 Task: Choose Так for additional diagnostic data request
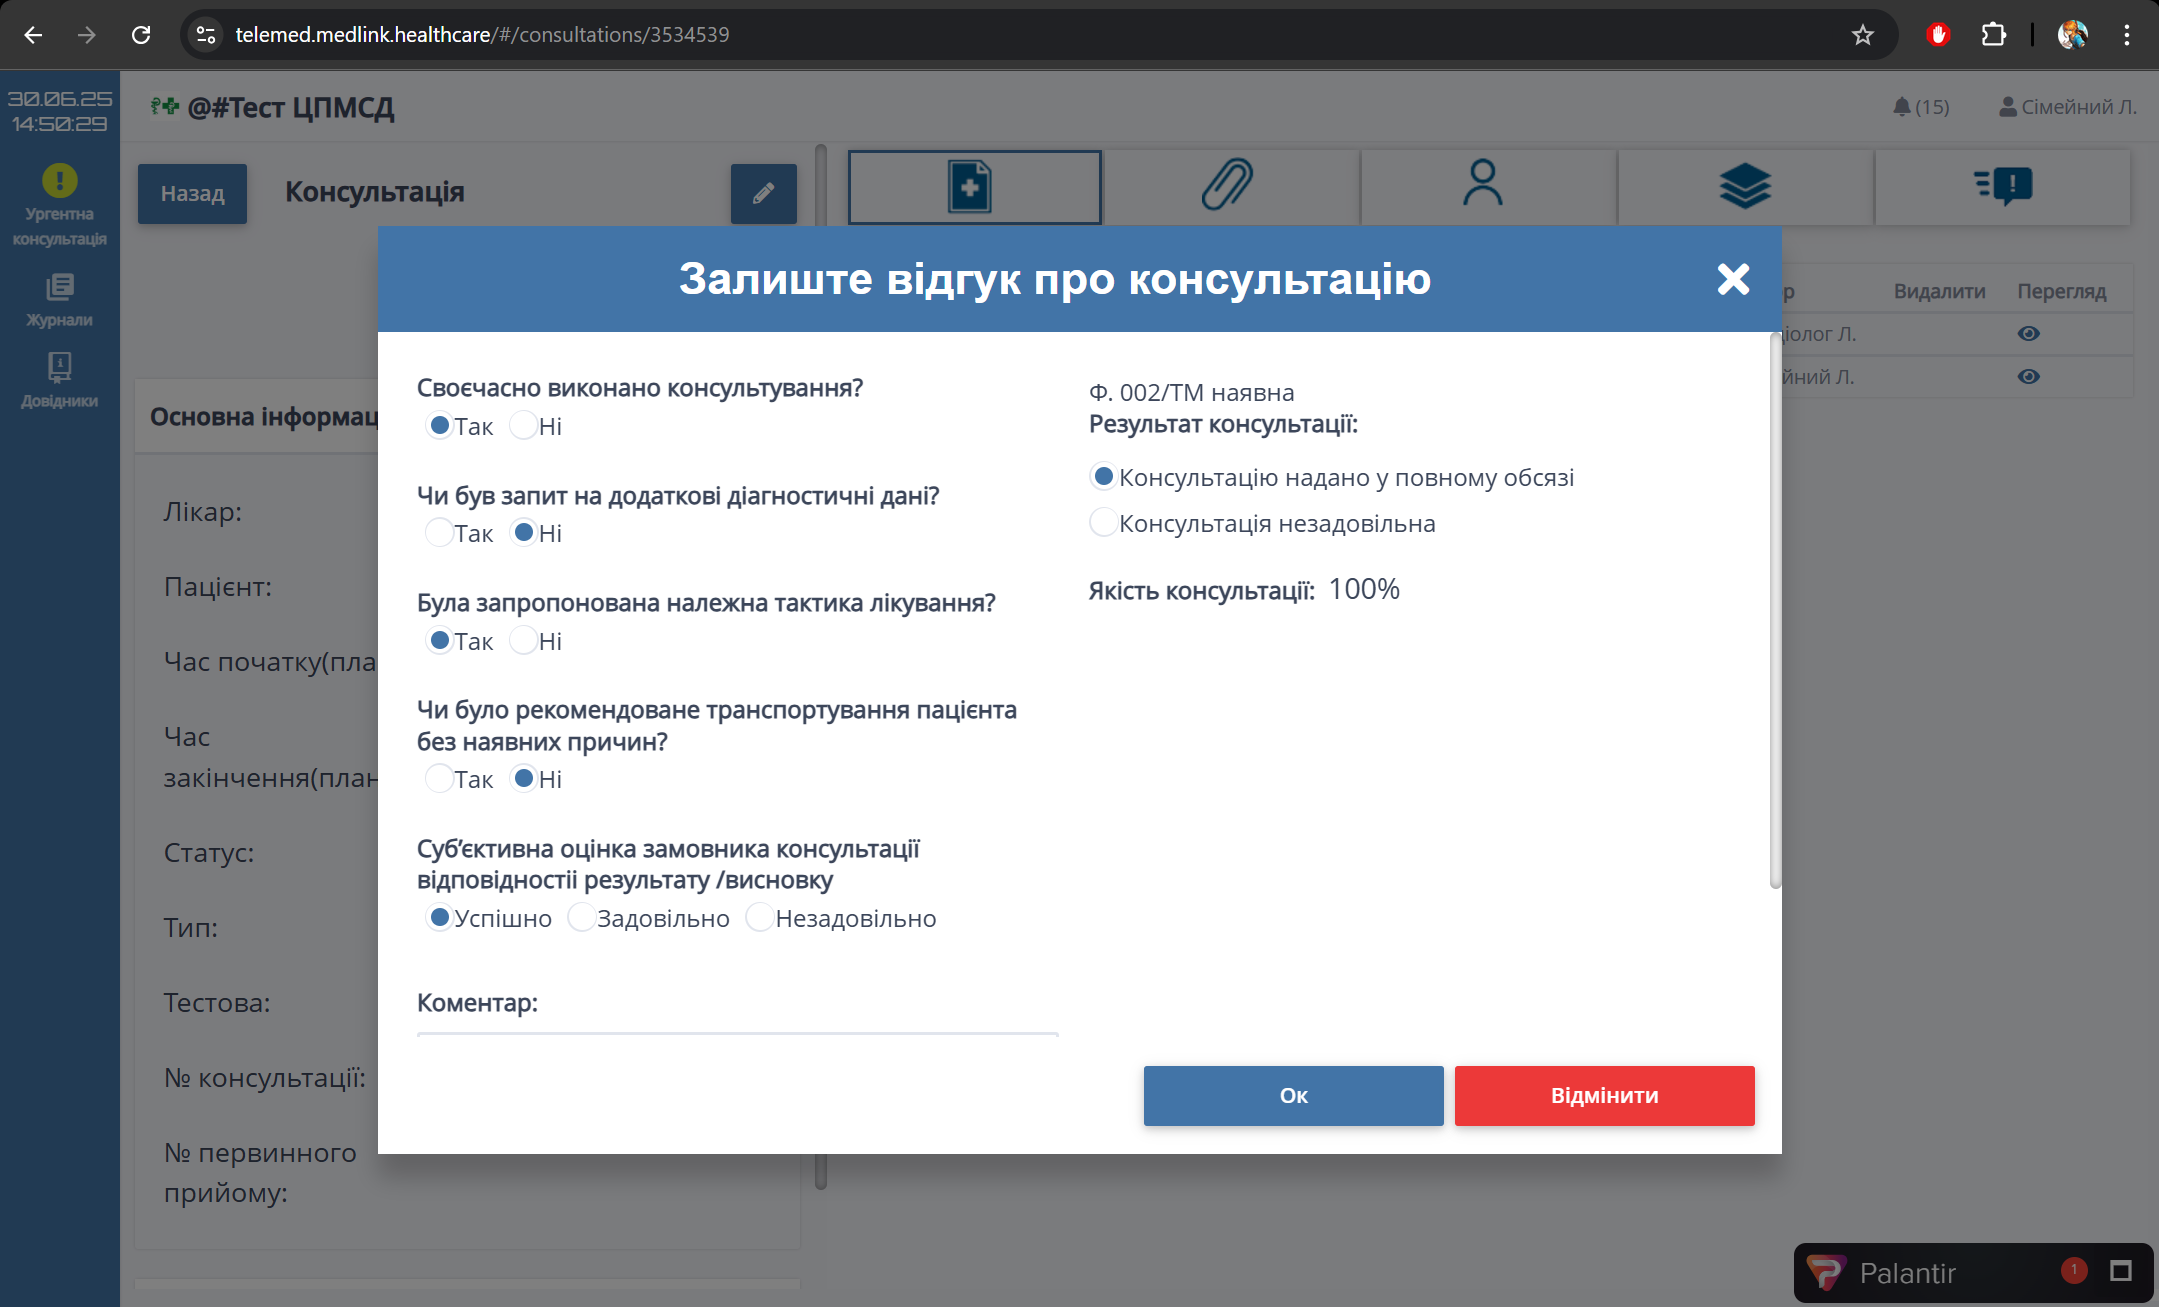point(439,532)
